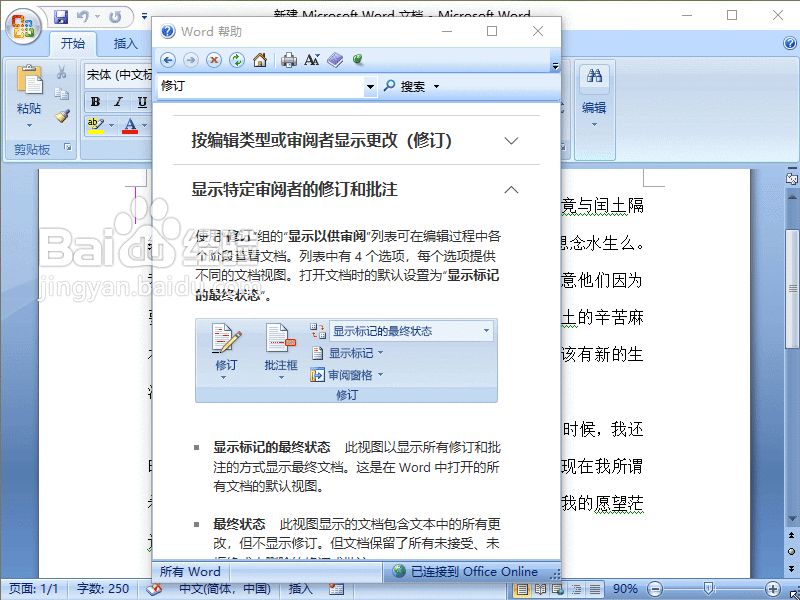The image size is (800, 600).
Task: Switch to the 插入 ribbon tab
Action: click(125, 44)
